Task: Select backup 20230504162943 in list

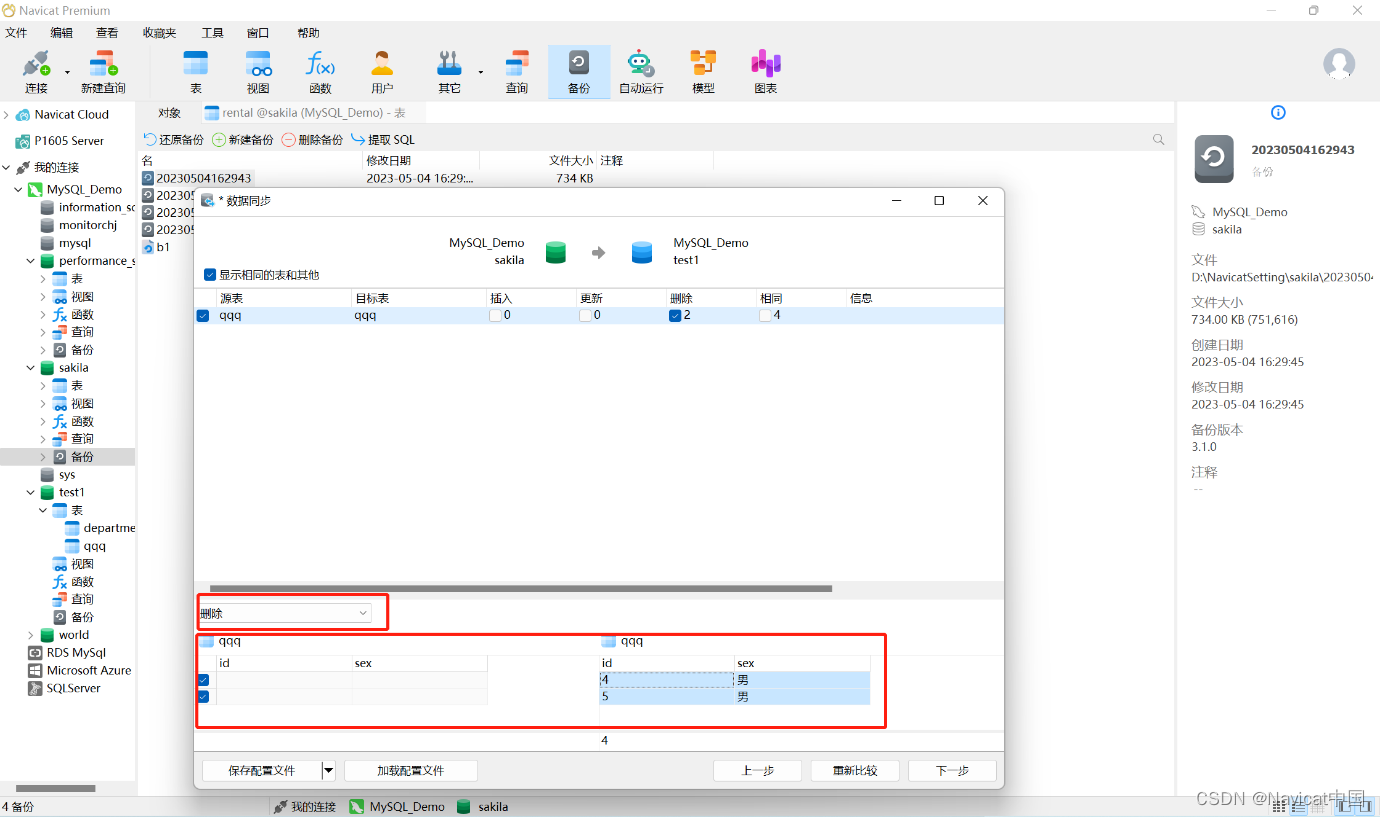Action: pos(196,178)
